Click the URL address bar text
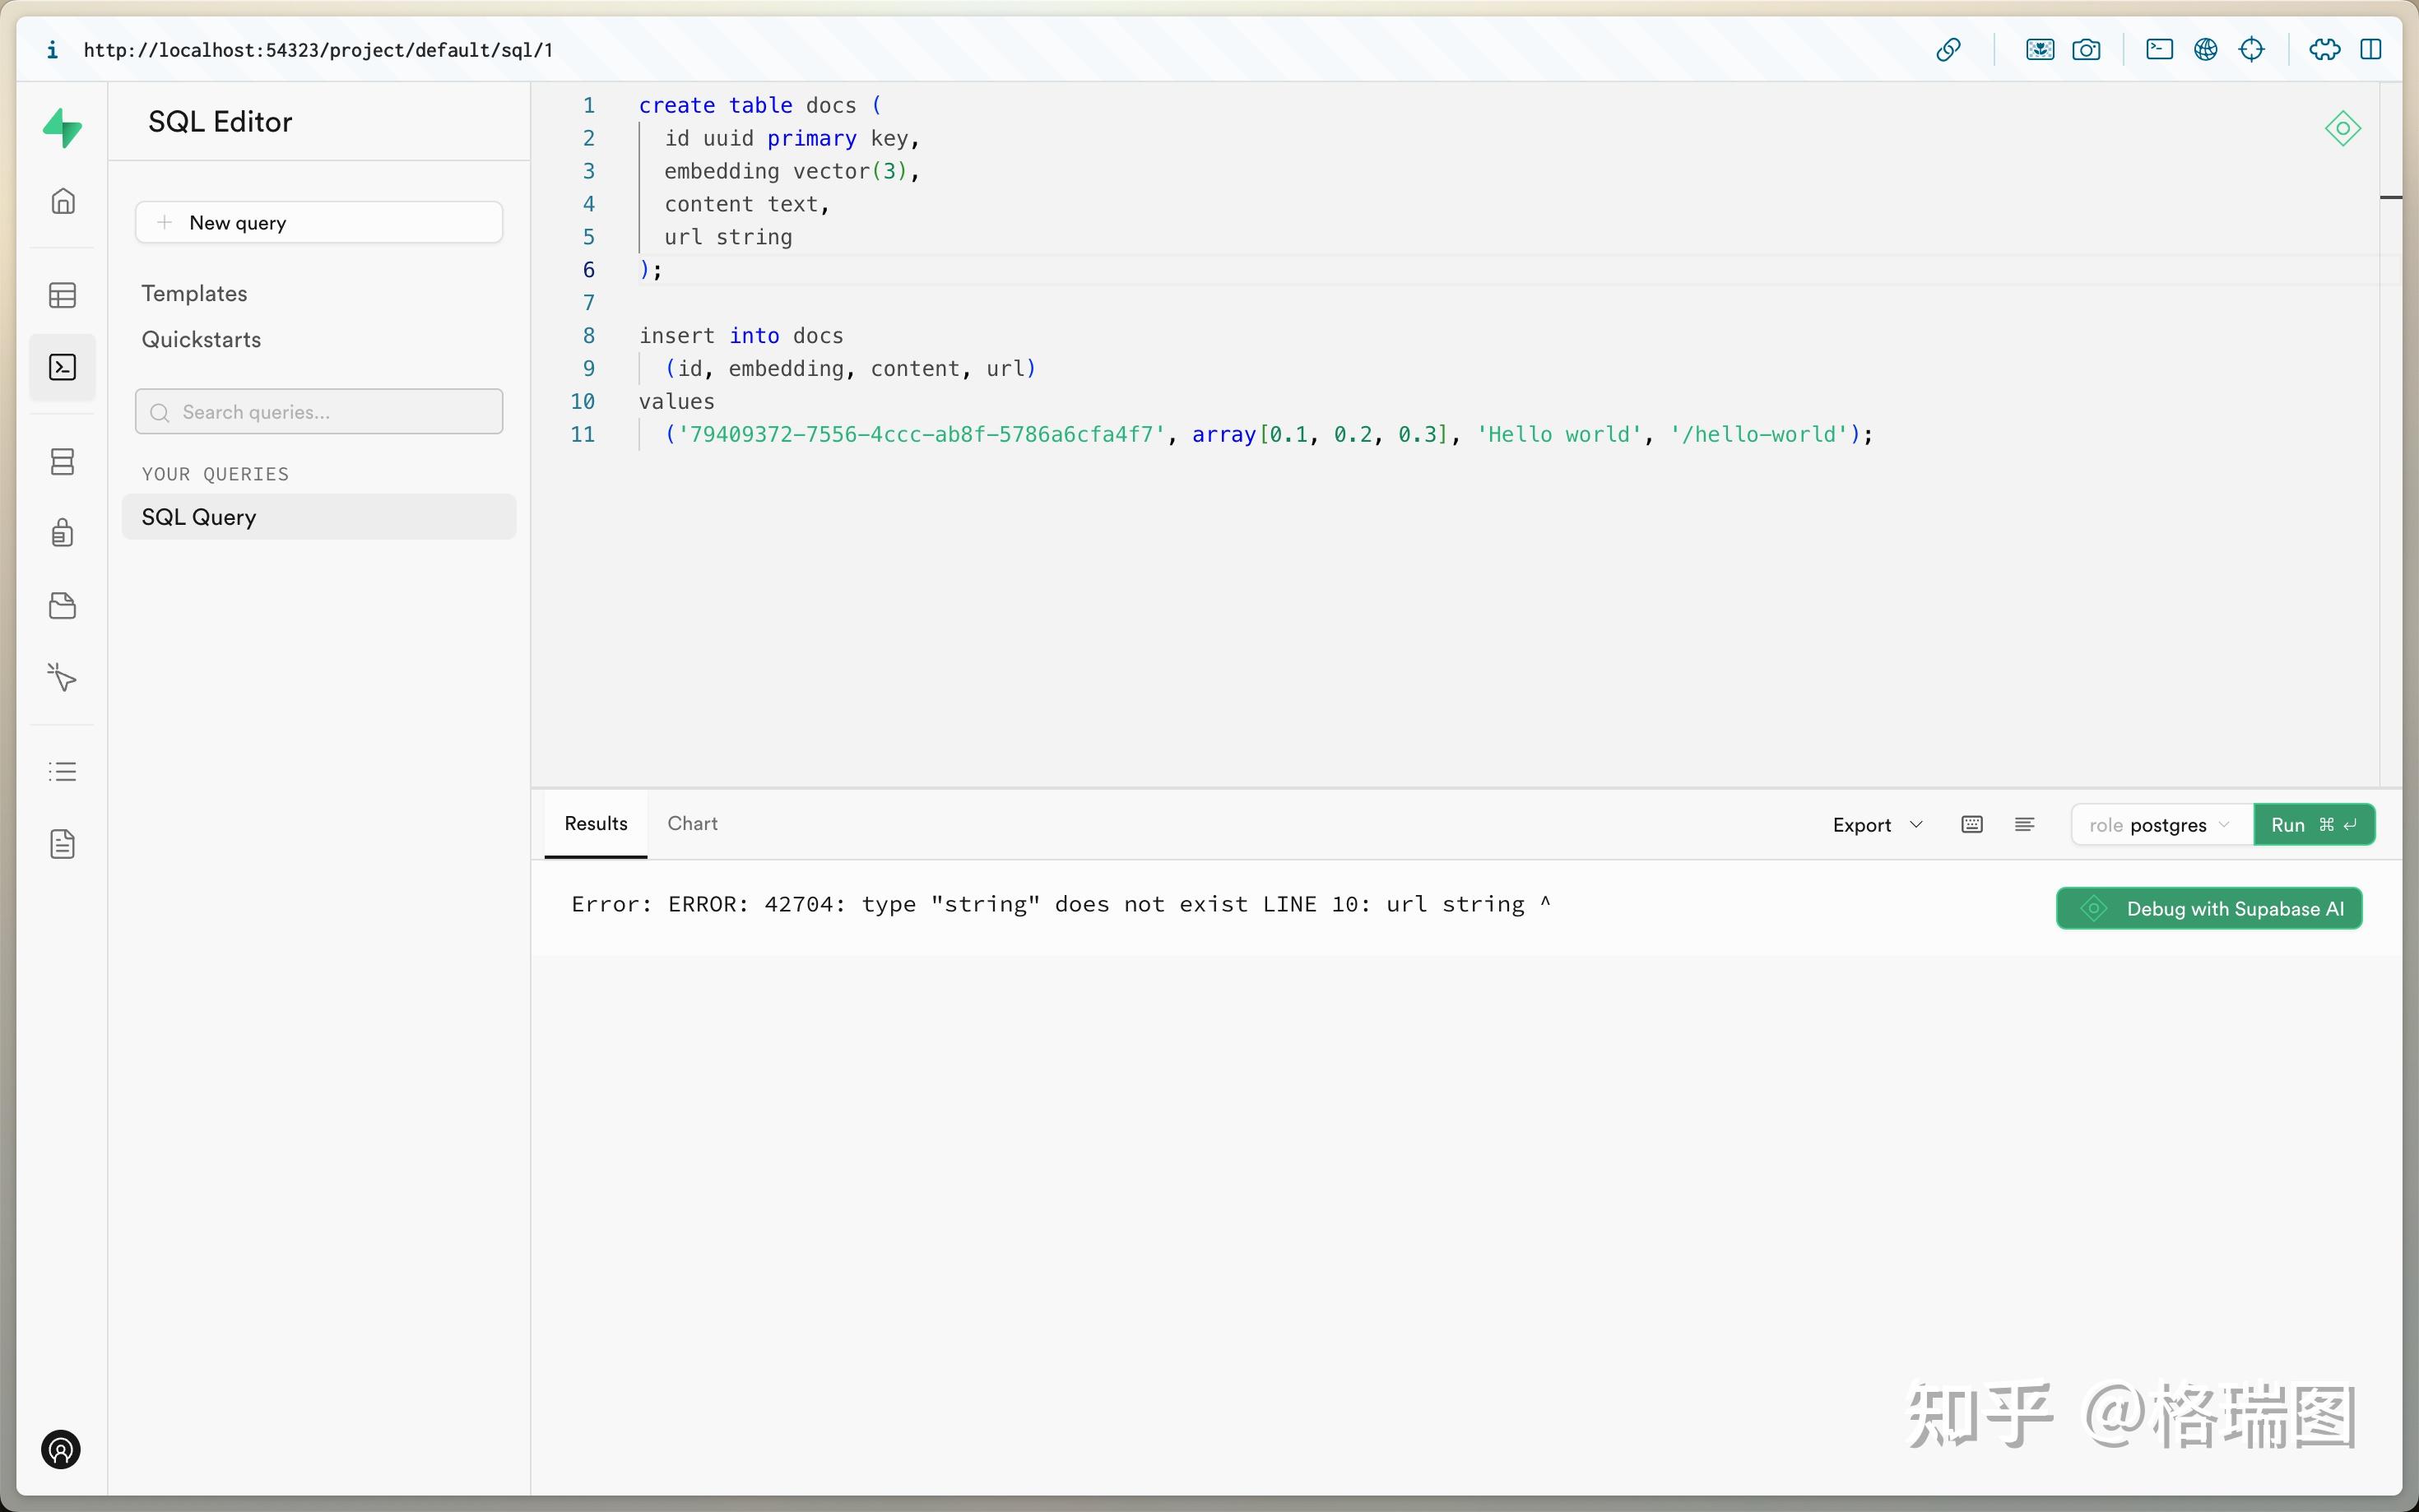 tap(318, 50)
